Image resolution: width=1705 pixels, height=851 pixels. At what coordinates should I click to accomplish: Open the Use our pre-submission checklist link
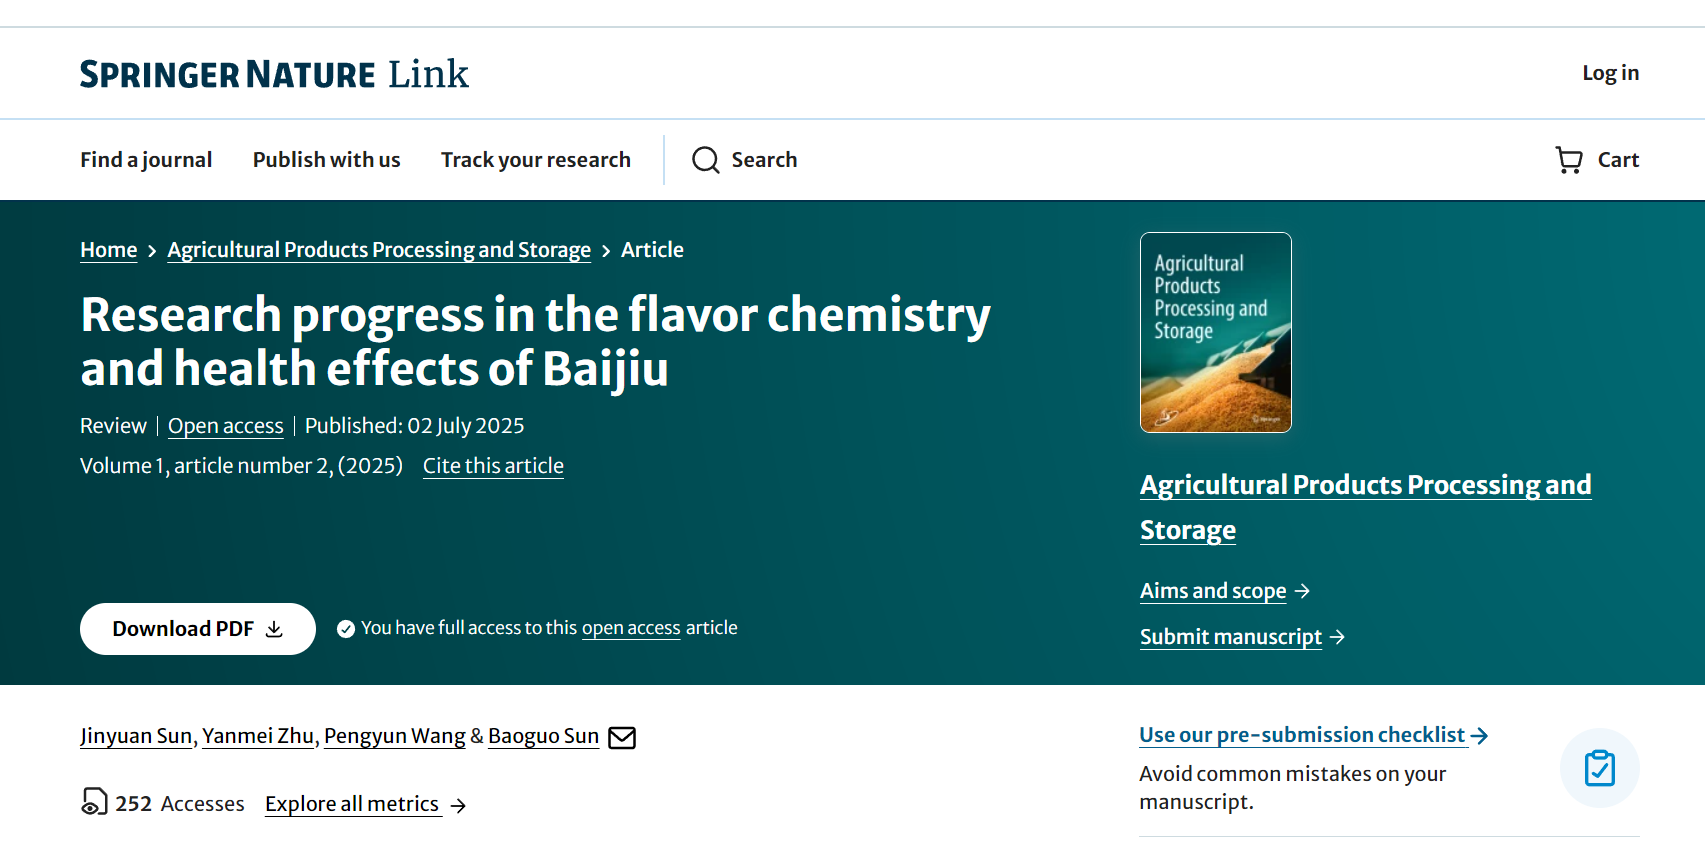pyautogui.click(x=1302, y=735)
